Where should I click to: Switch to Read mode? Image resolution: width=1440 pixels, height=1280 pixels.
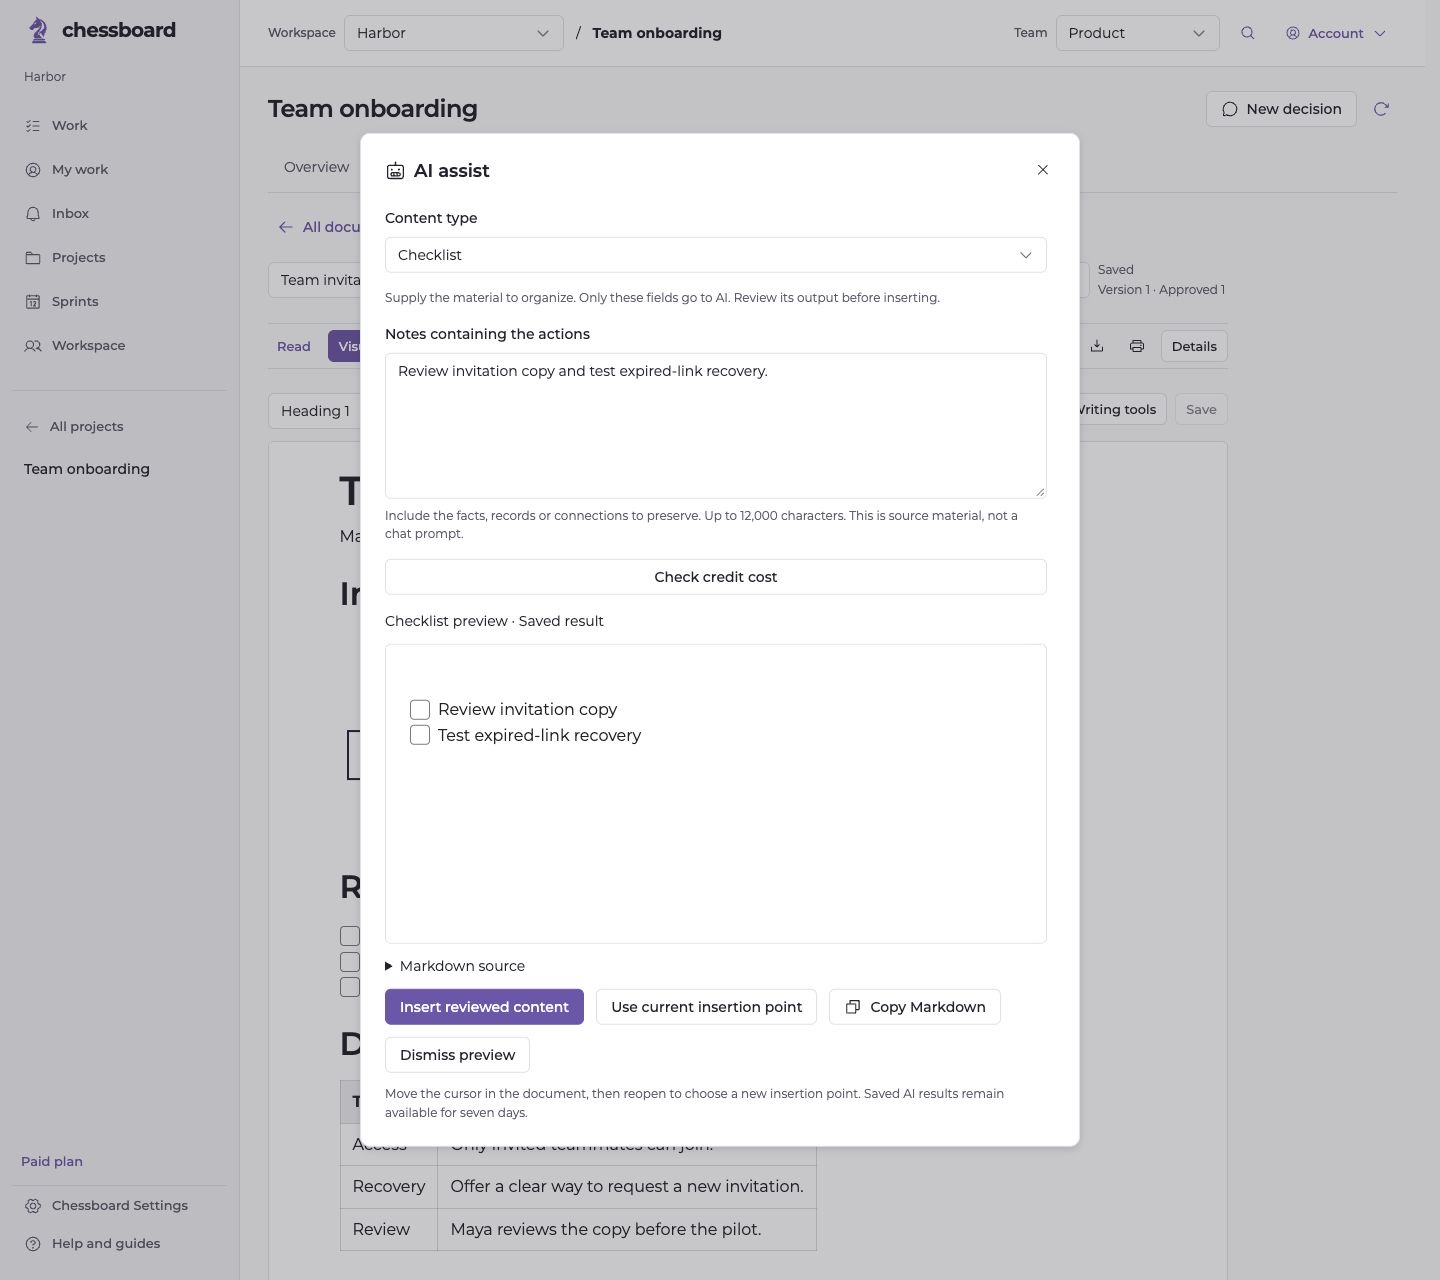coord(294,346)
